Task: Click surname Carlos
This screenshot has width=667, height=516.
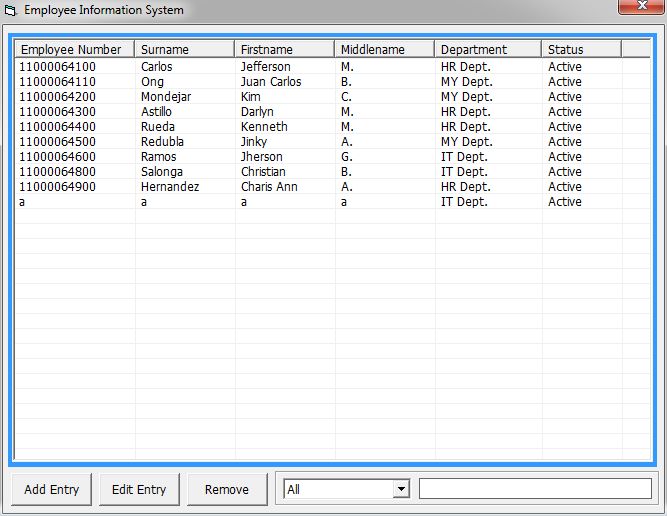Action: tap(157, 67)
